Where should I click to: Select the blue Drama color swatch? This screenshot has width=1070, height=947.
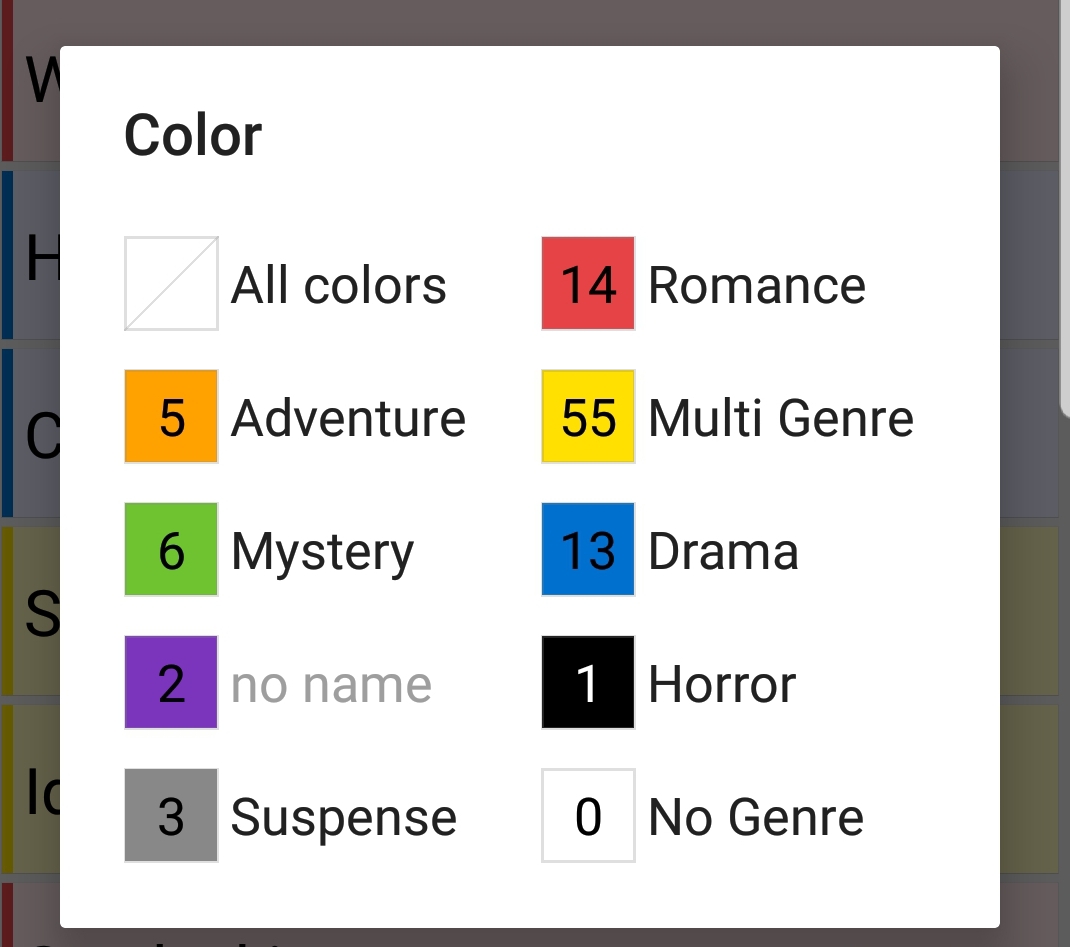tap(588, 549)
